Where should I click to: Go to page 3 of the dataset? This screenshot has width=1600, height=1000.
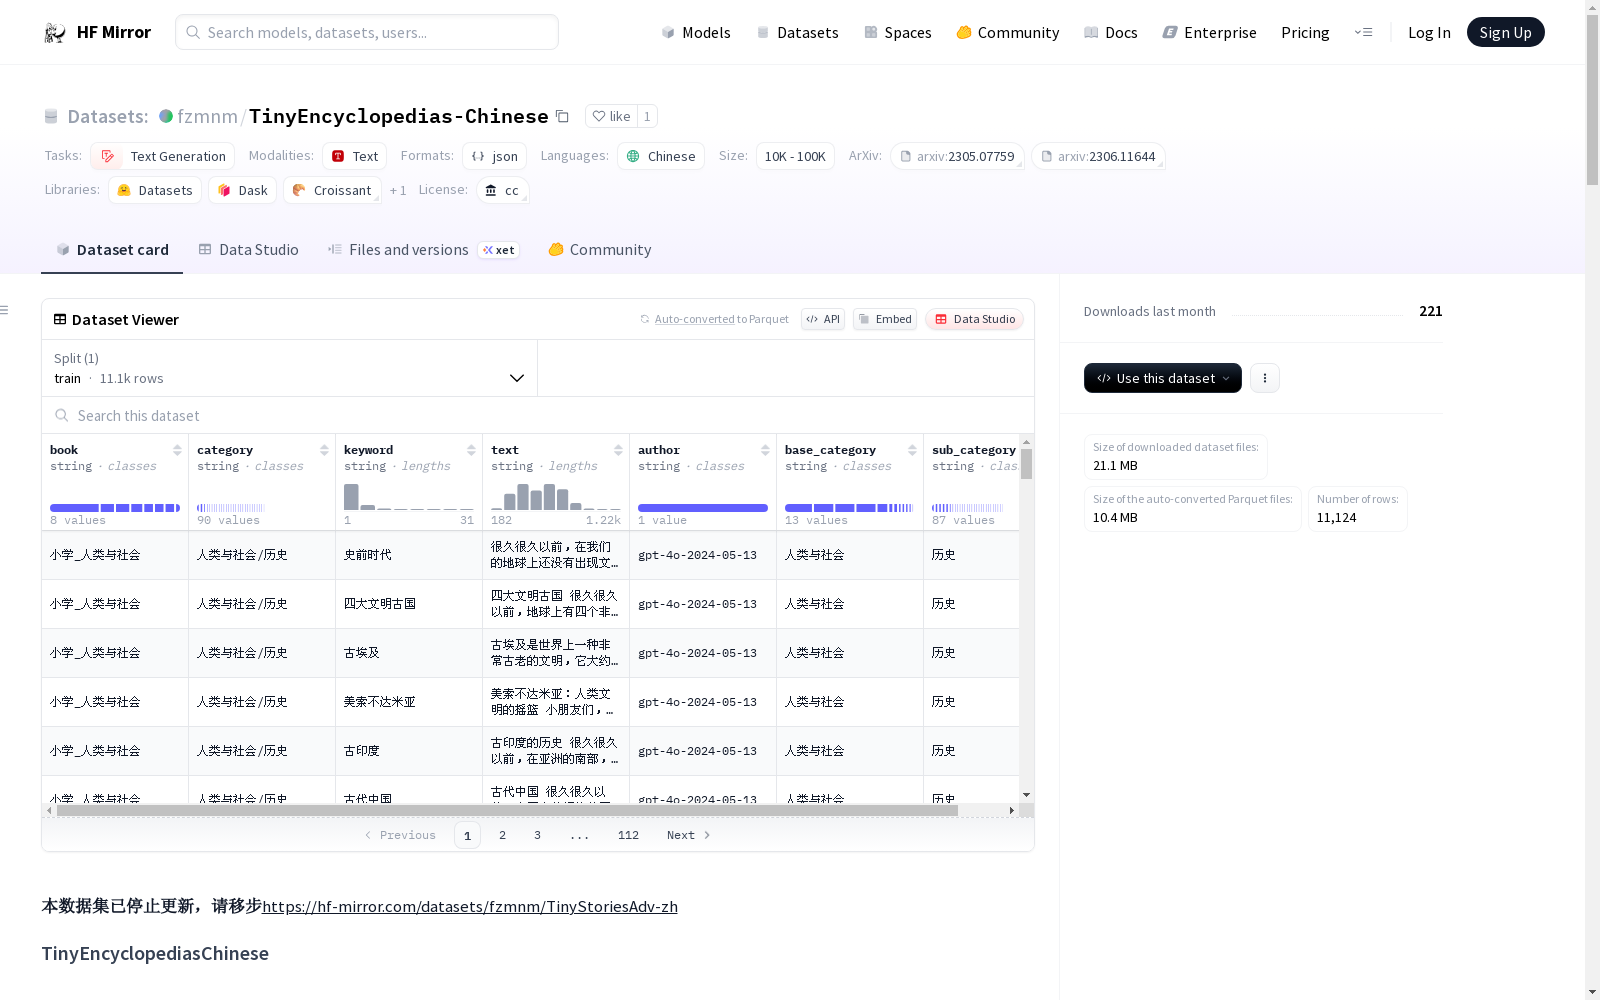[x=537, y=835]
